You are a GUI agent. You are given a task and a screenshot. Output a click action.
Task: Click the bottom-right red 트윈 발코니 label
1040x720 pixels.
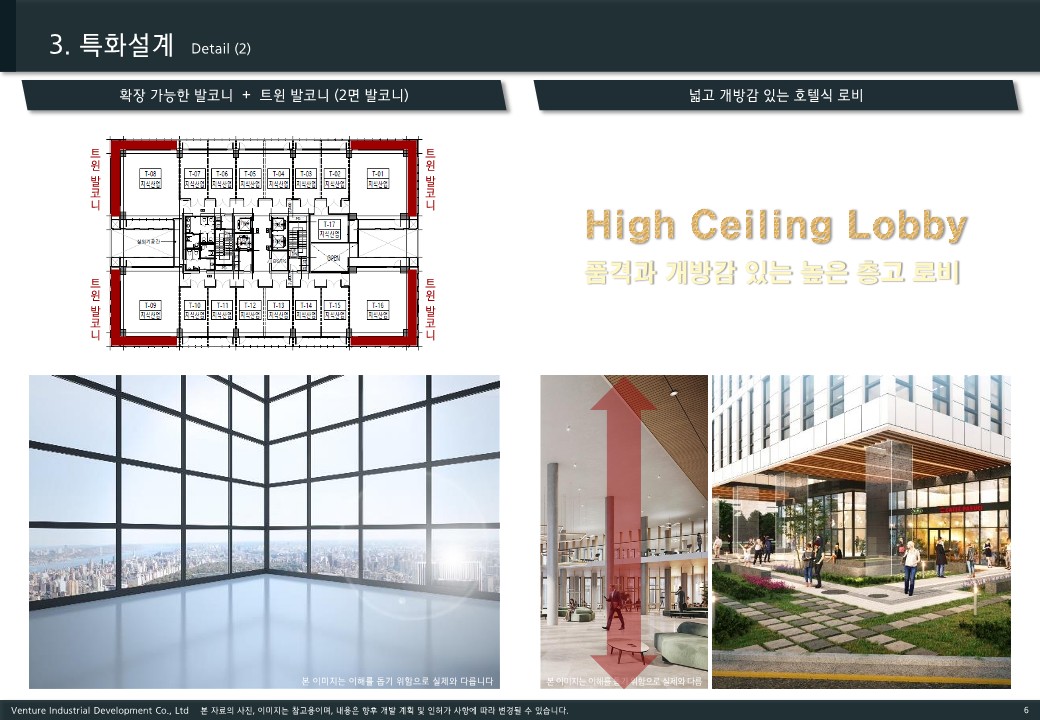431,309
